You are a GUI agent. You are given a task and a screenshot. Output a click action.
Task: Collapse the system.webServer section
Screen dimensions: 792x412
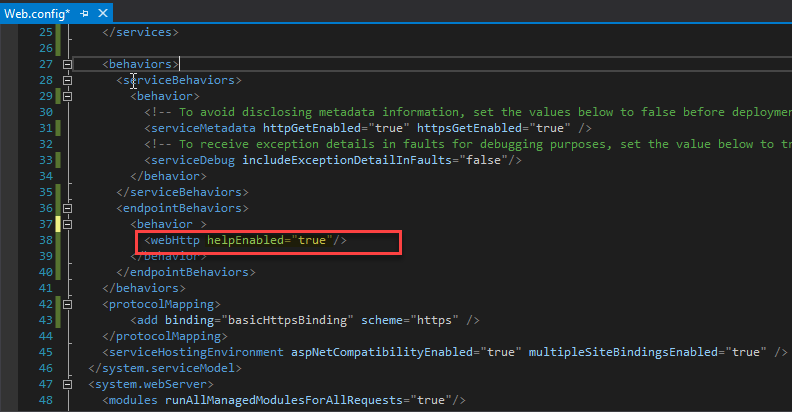(x=67, y=384)
